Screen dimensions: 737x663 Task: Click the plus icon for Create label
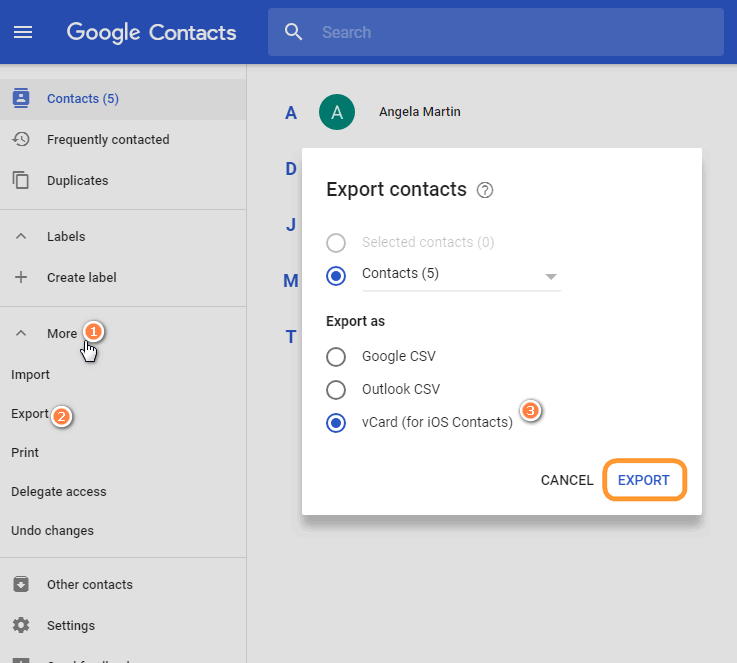click(20, 277)
